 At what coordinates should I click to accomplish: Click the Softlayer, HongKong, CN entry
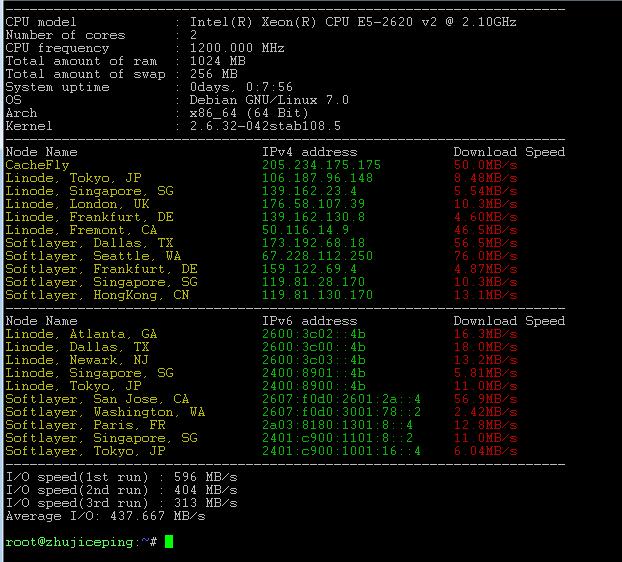coord(97,295)
